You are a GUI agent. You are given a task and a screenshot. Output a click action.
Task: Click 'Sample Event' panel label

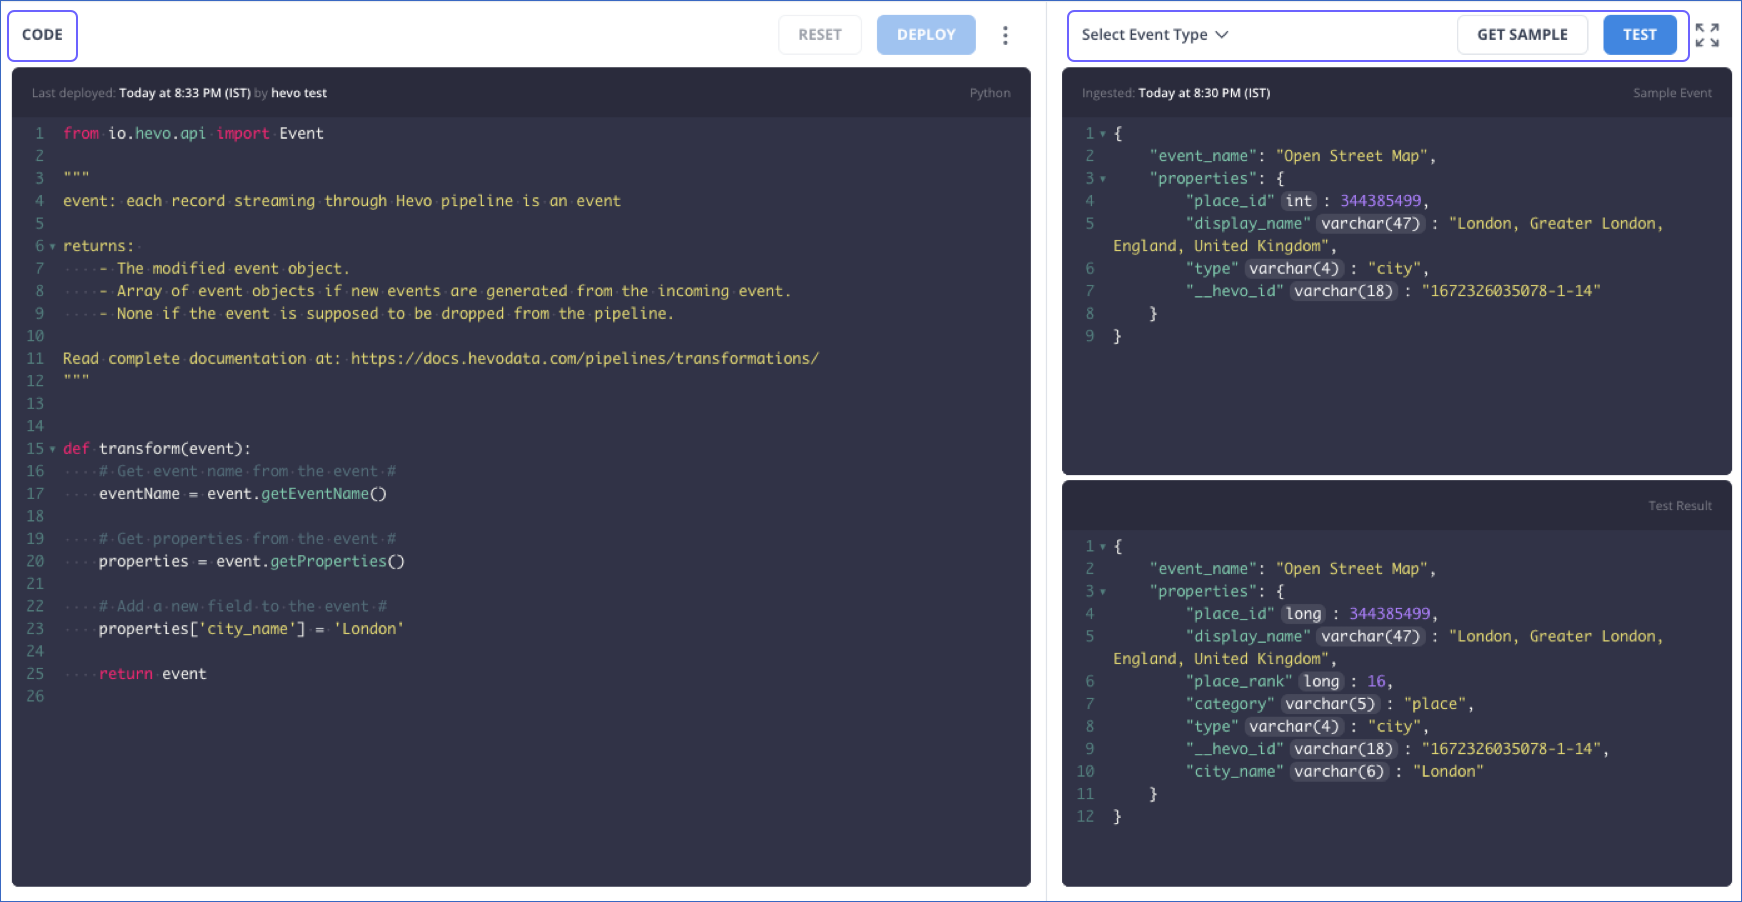tap(1672, 93)
